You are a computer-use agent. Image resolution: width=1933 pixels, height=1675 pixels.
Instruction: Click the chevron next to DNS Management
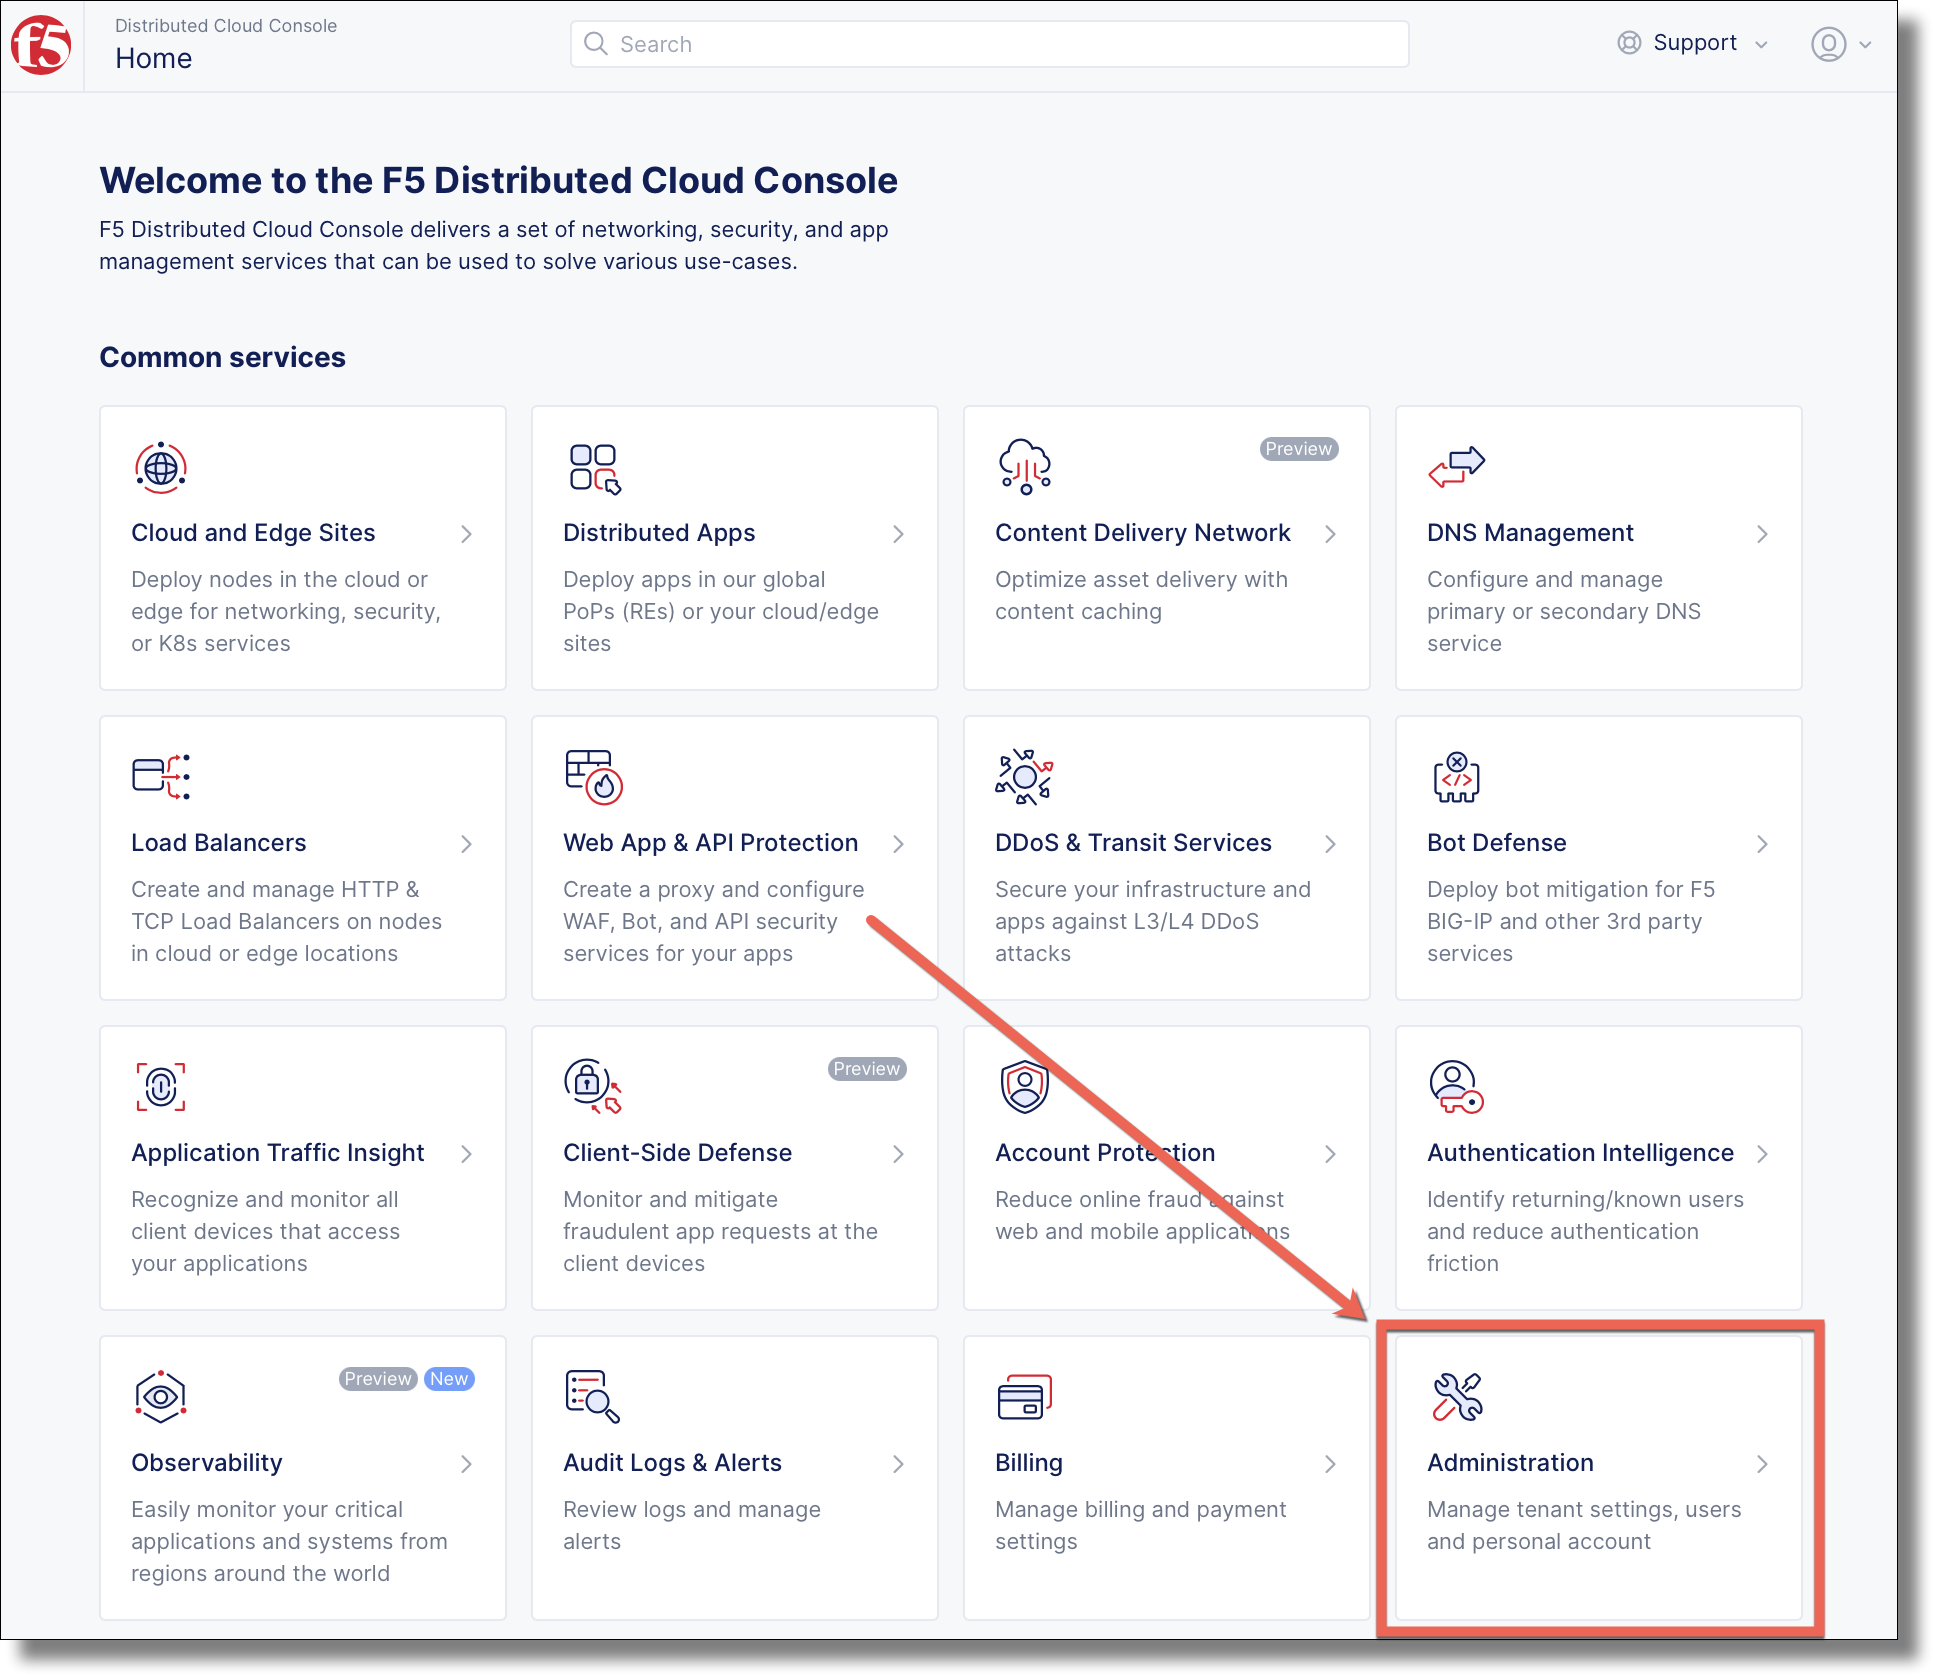[x=1763, y=534]
